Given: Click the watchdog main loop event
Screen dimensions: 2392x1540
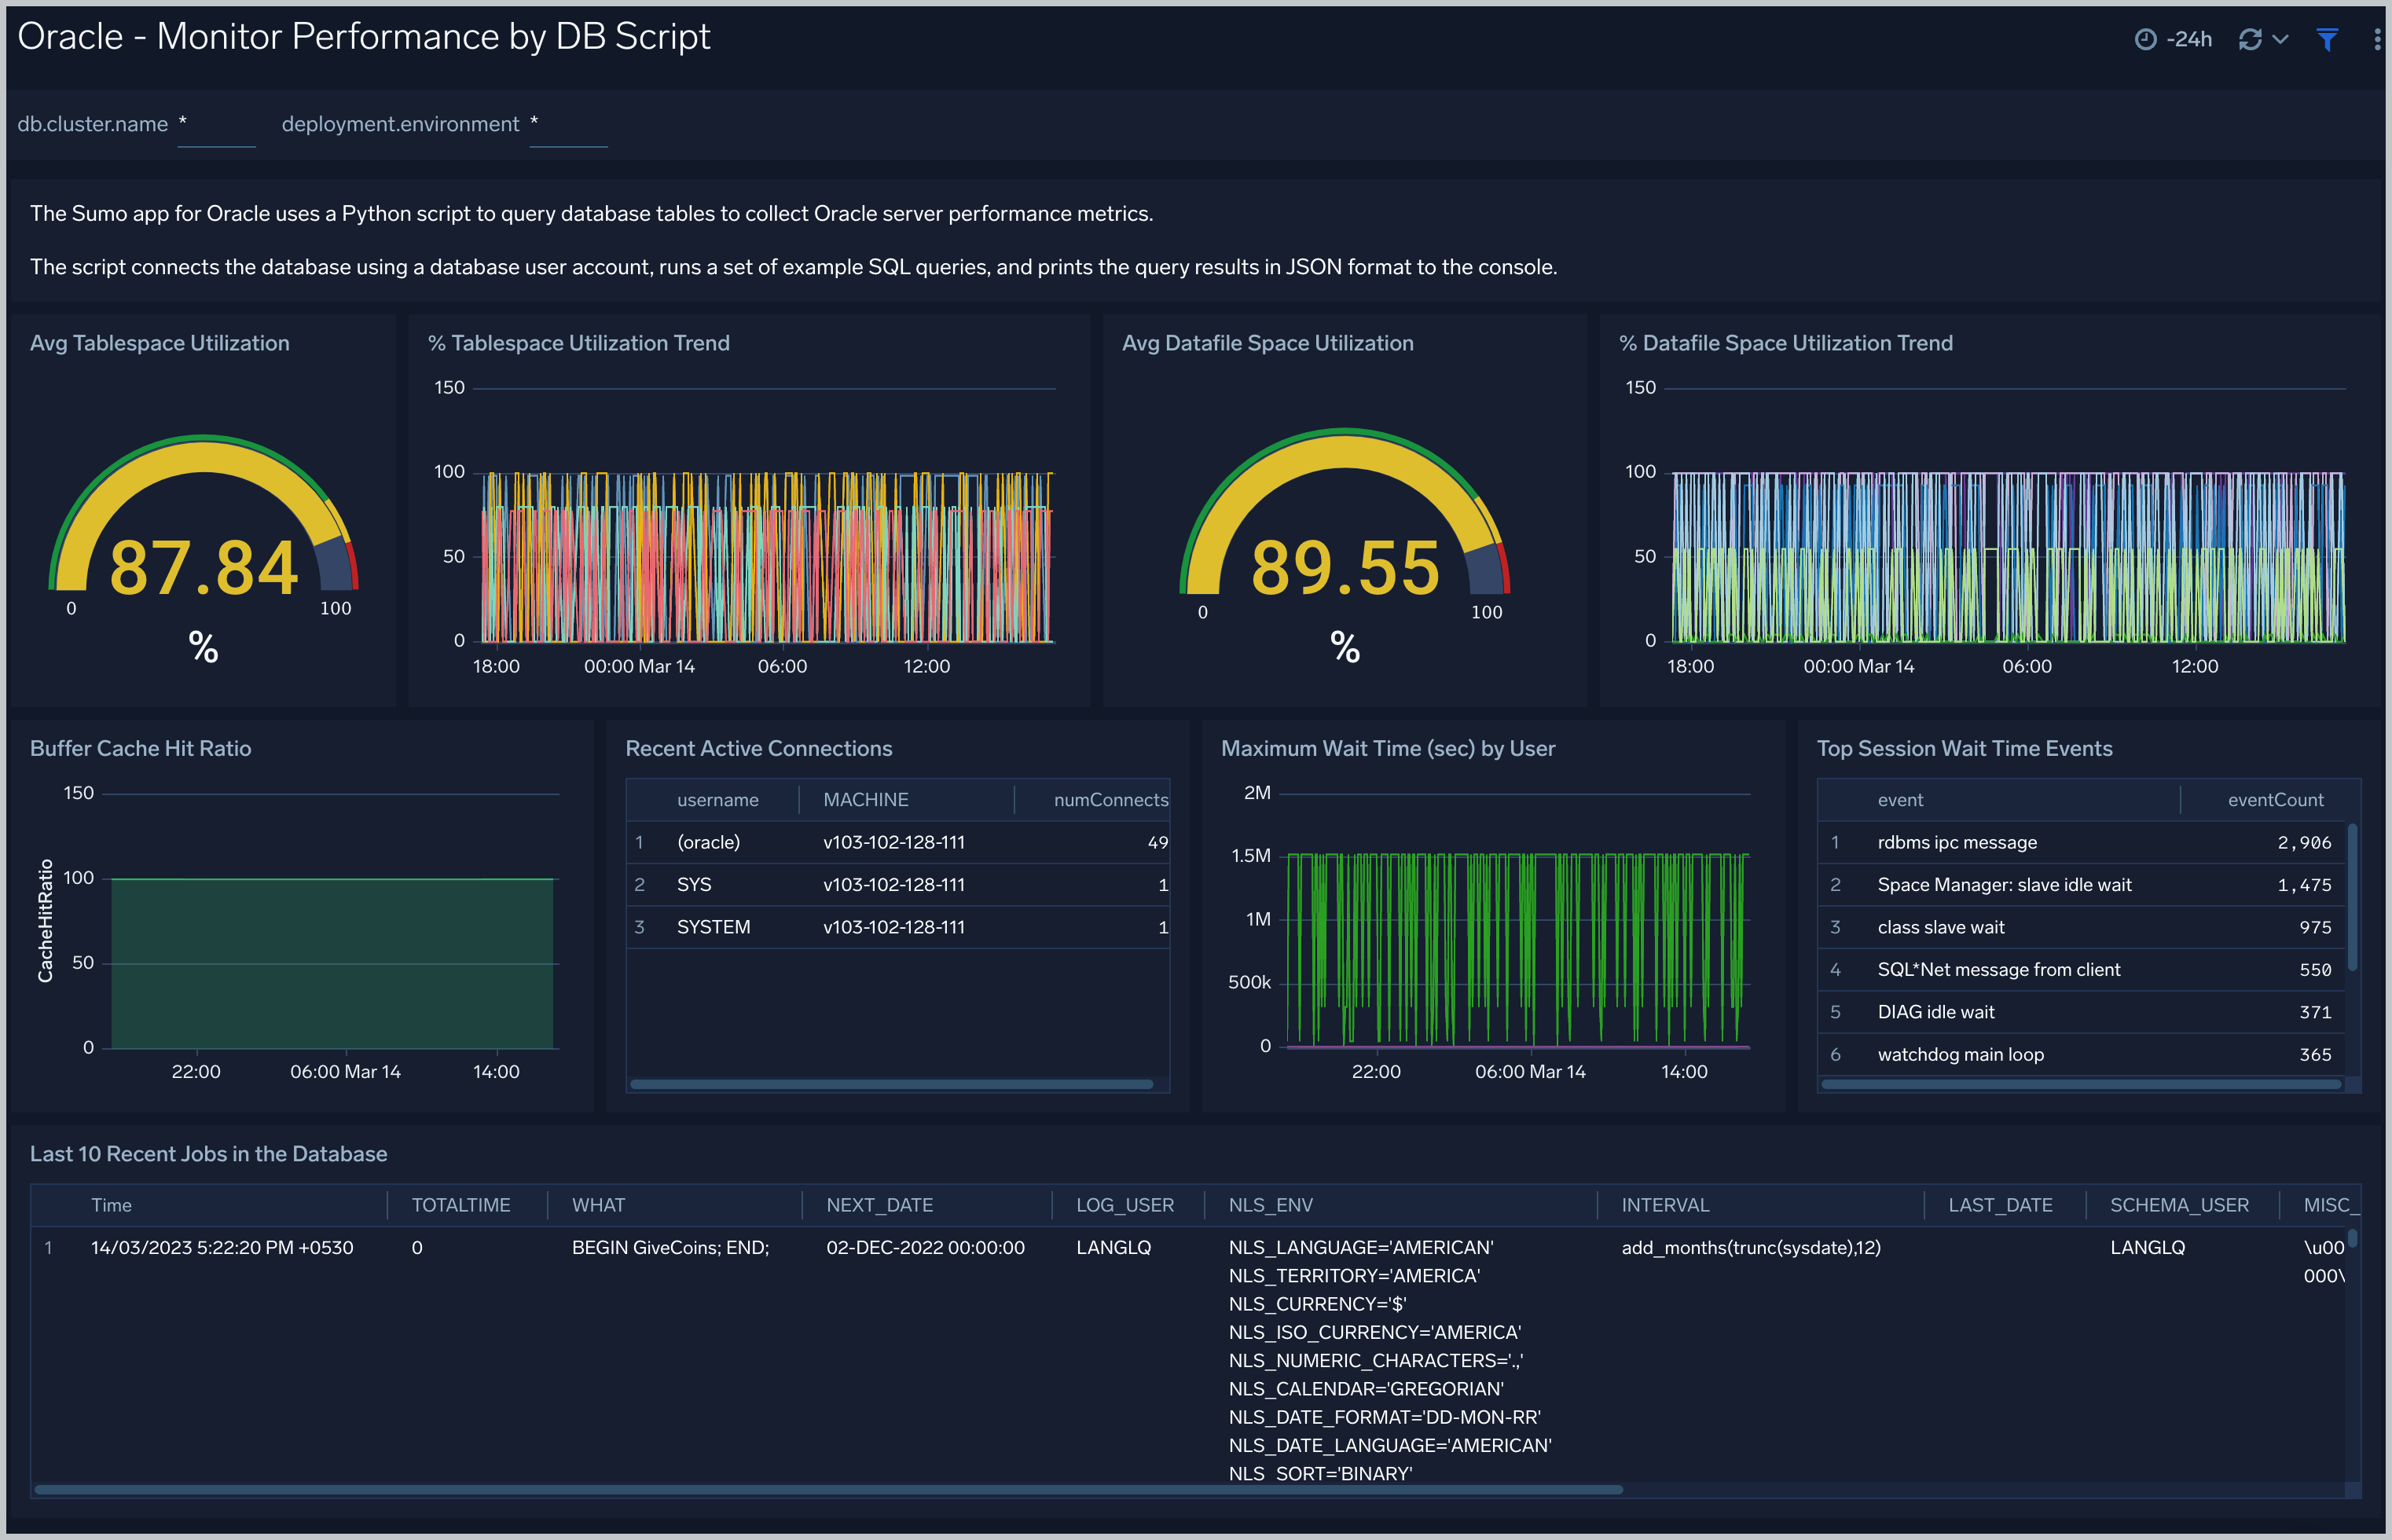Looking at the screenshot, I should pos(1960,1054).
